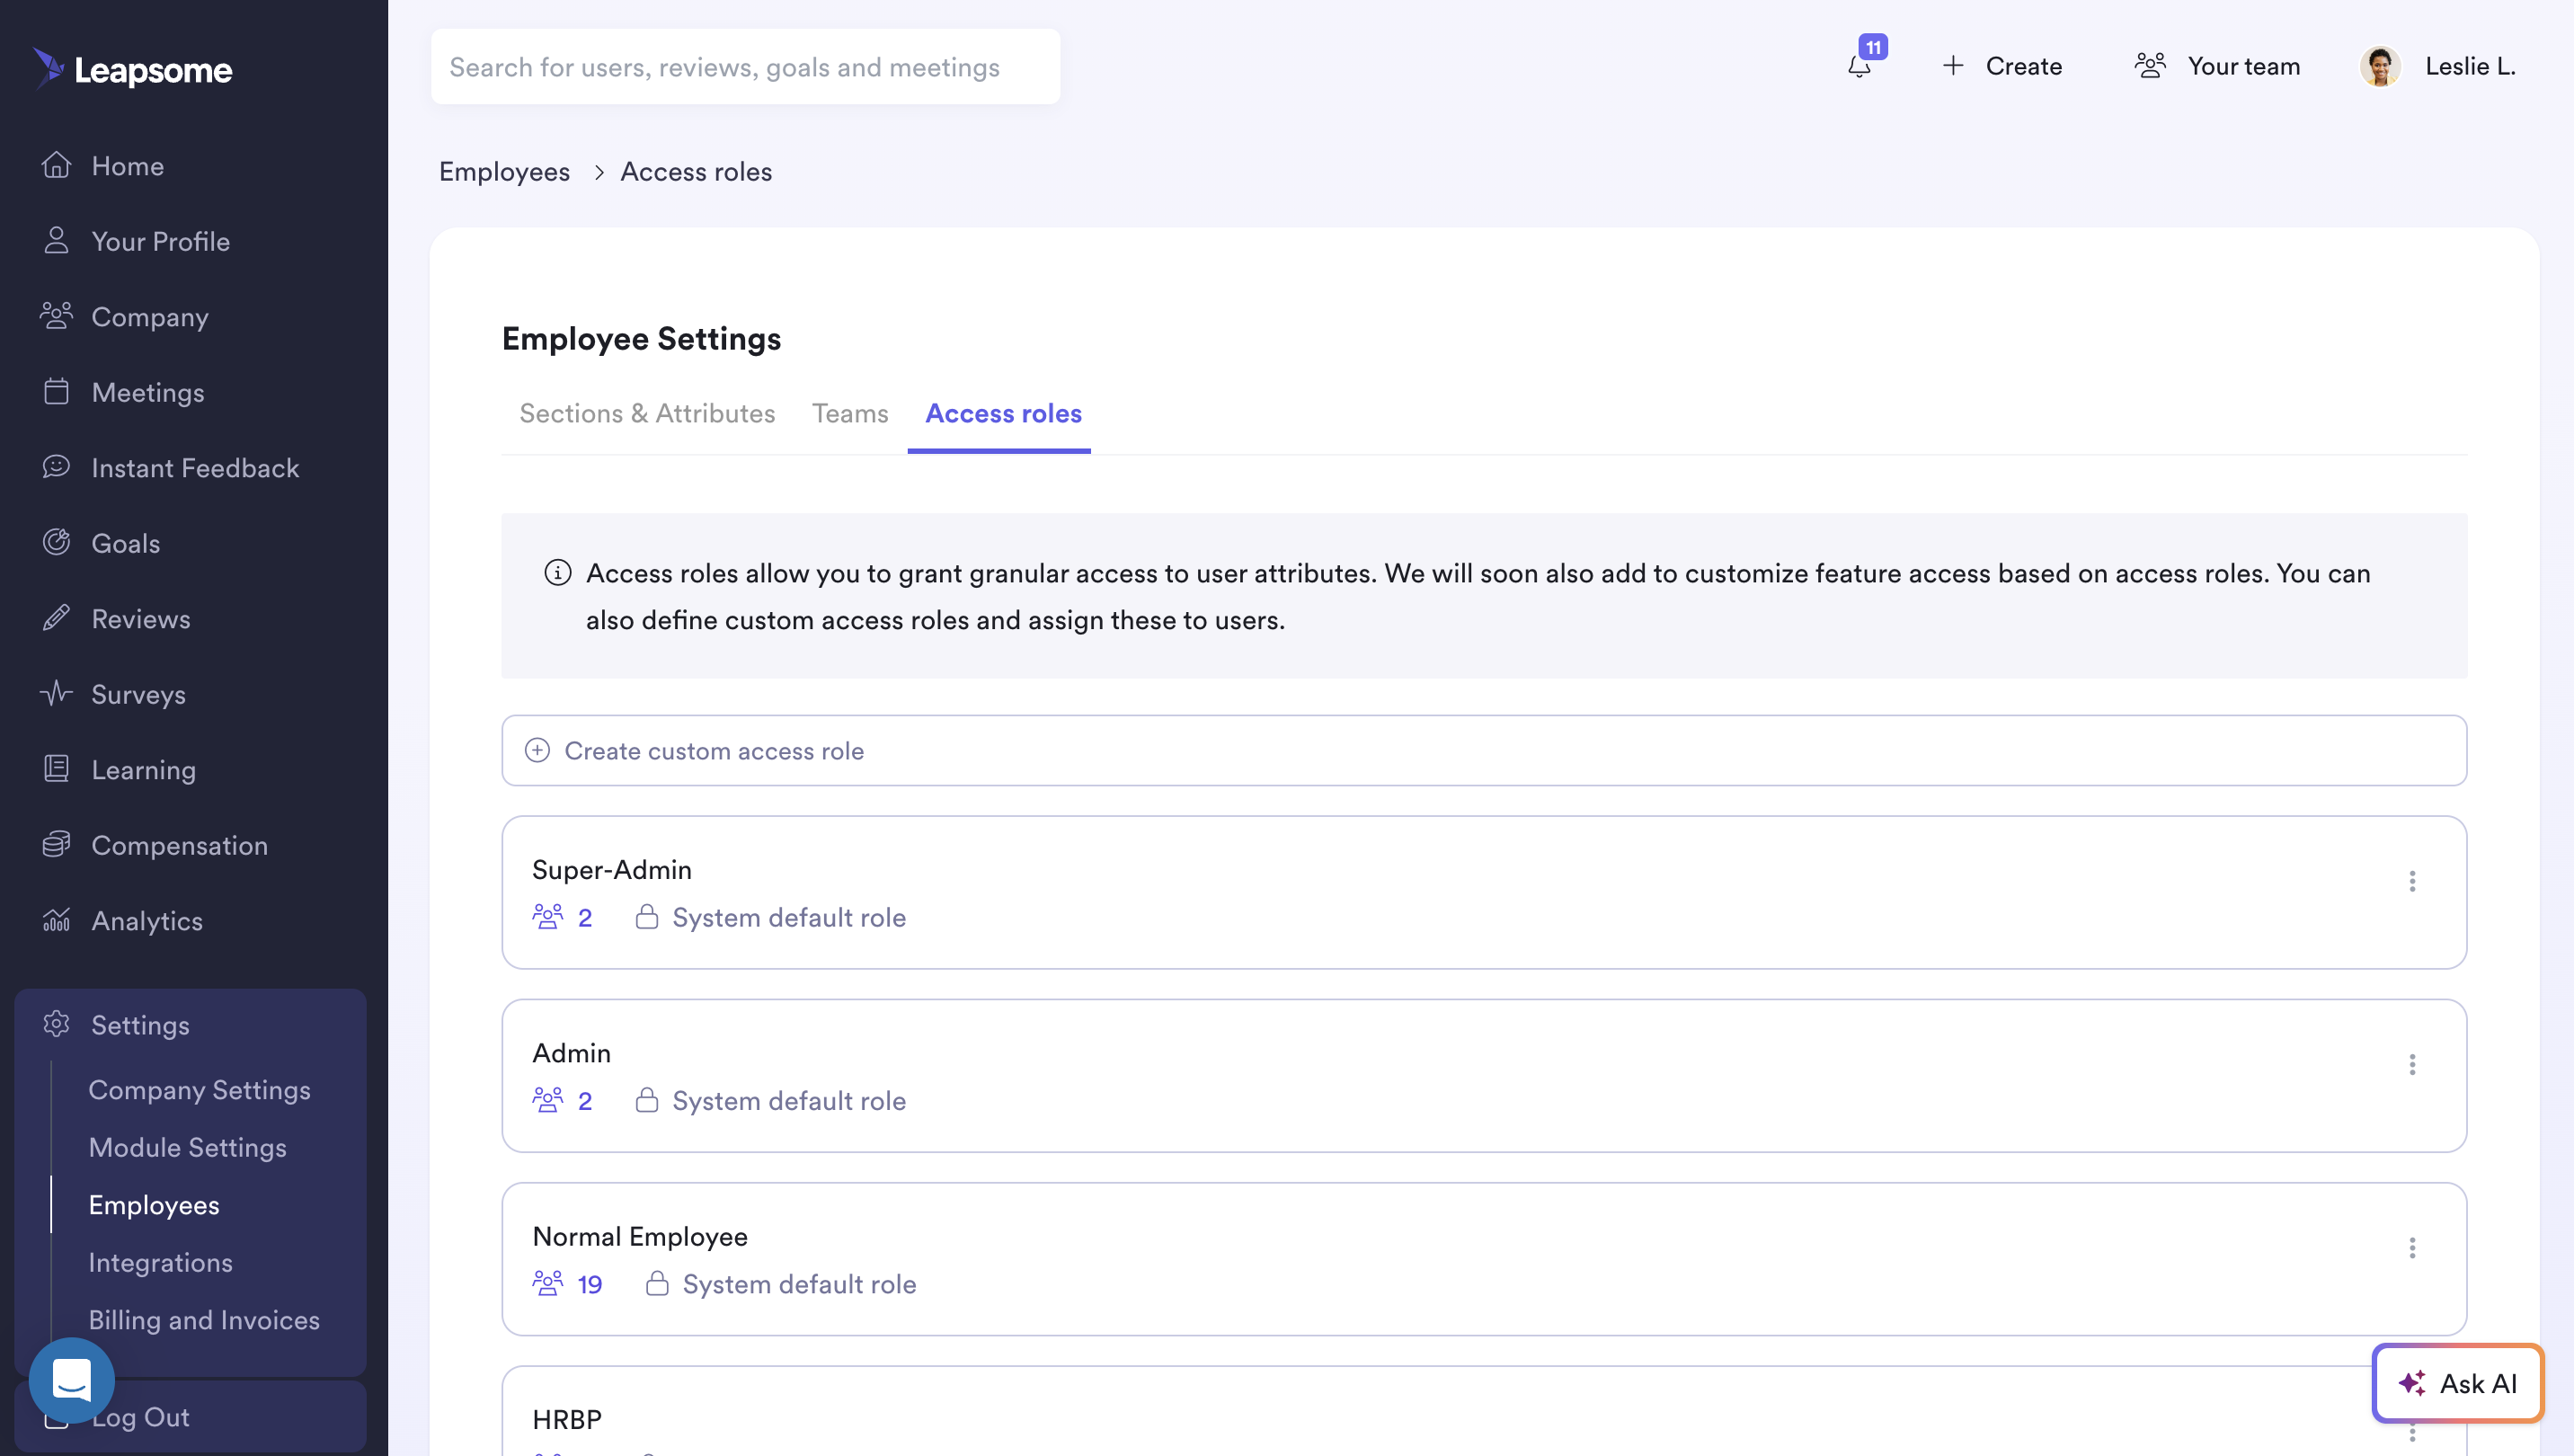Click the Access roles breadcrumb
The image size is (2574, 1456).
pyautogui.click(x=696, y=172)
